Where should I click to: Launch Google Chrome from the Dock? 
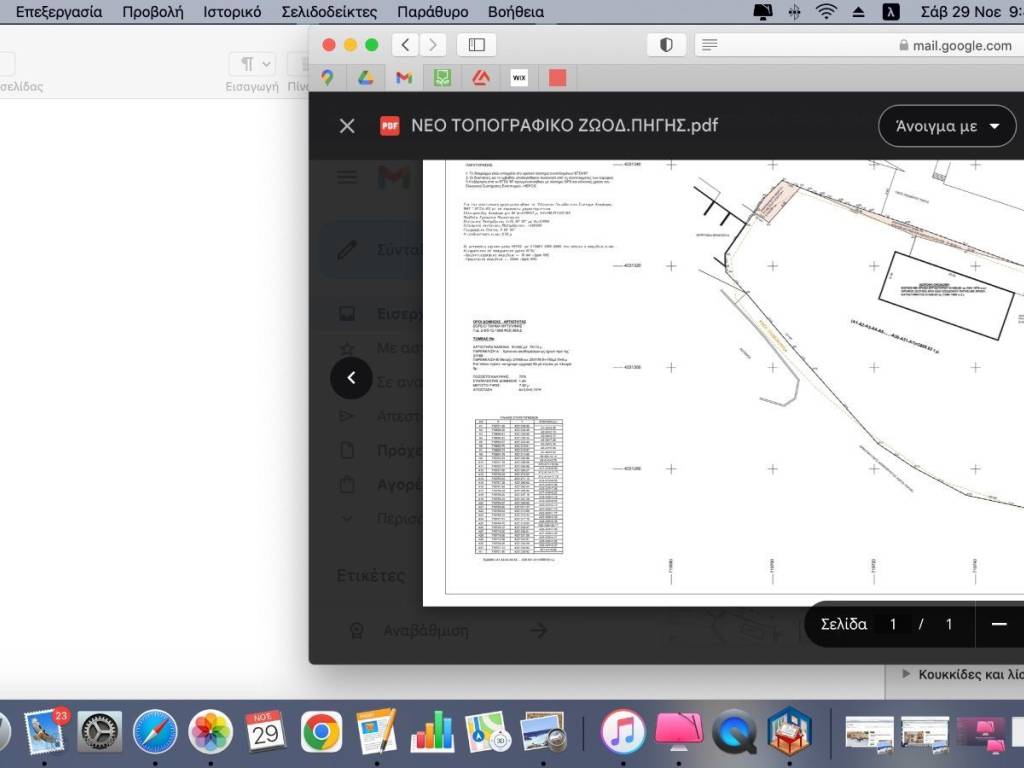pos(321,733)
